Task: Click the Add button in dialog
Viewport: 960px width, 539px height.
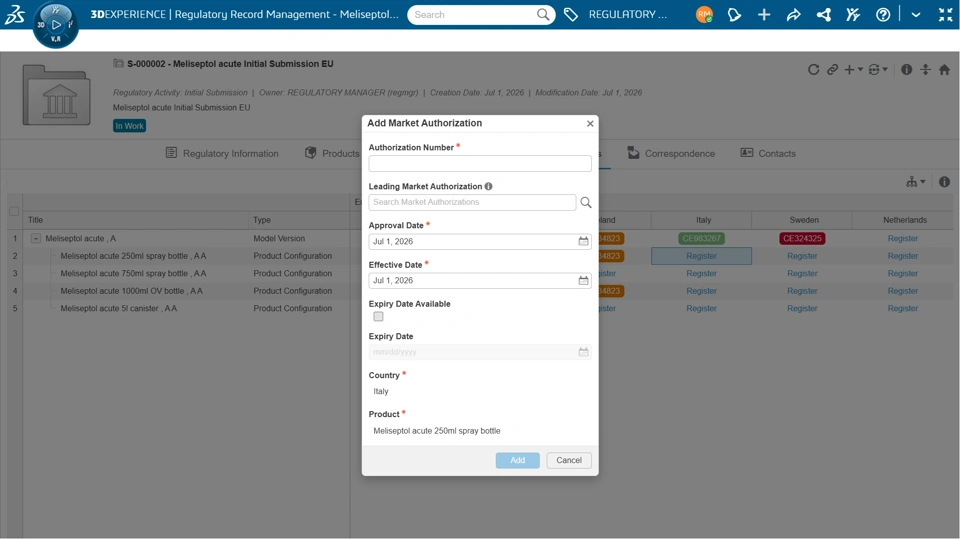Action: pyautogui.click(x=517, y=460)
